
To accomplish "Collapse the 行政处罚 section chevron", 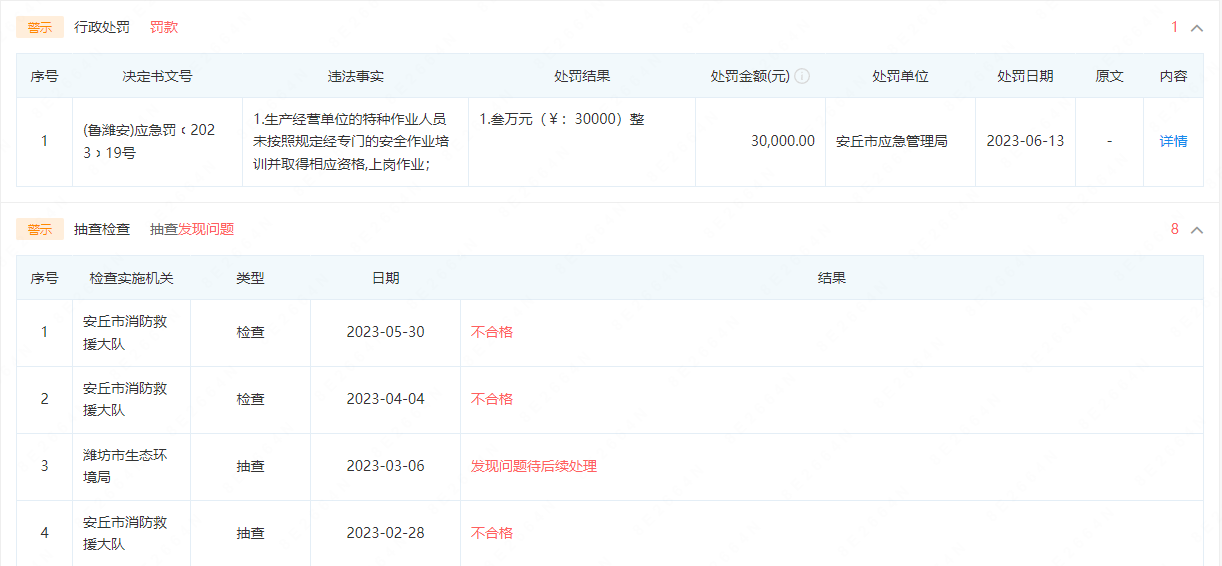I will [x=1197, y=28].
